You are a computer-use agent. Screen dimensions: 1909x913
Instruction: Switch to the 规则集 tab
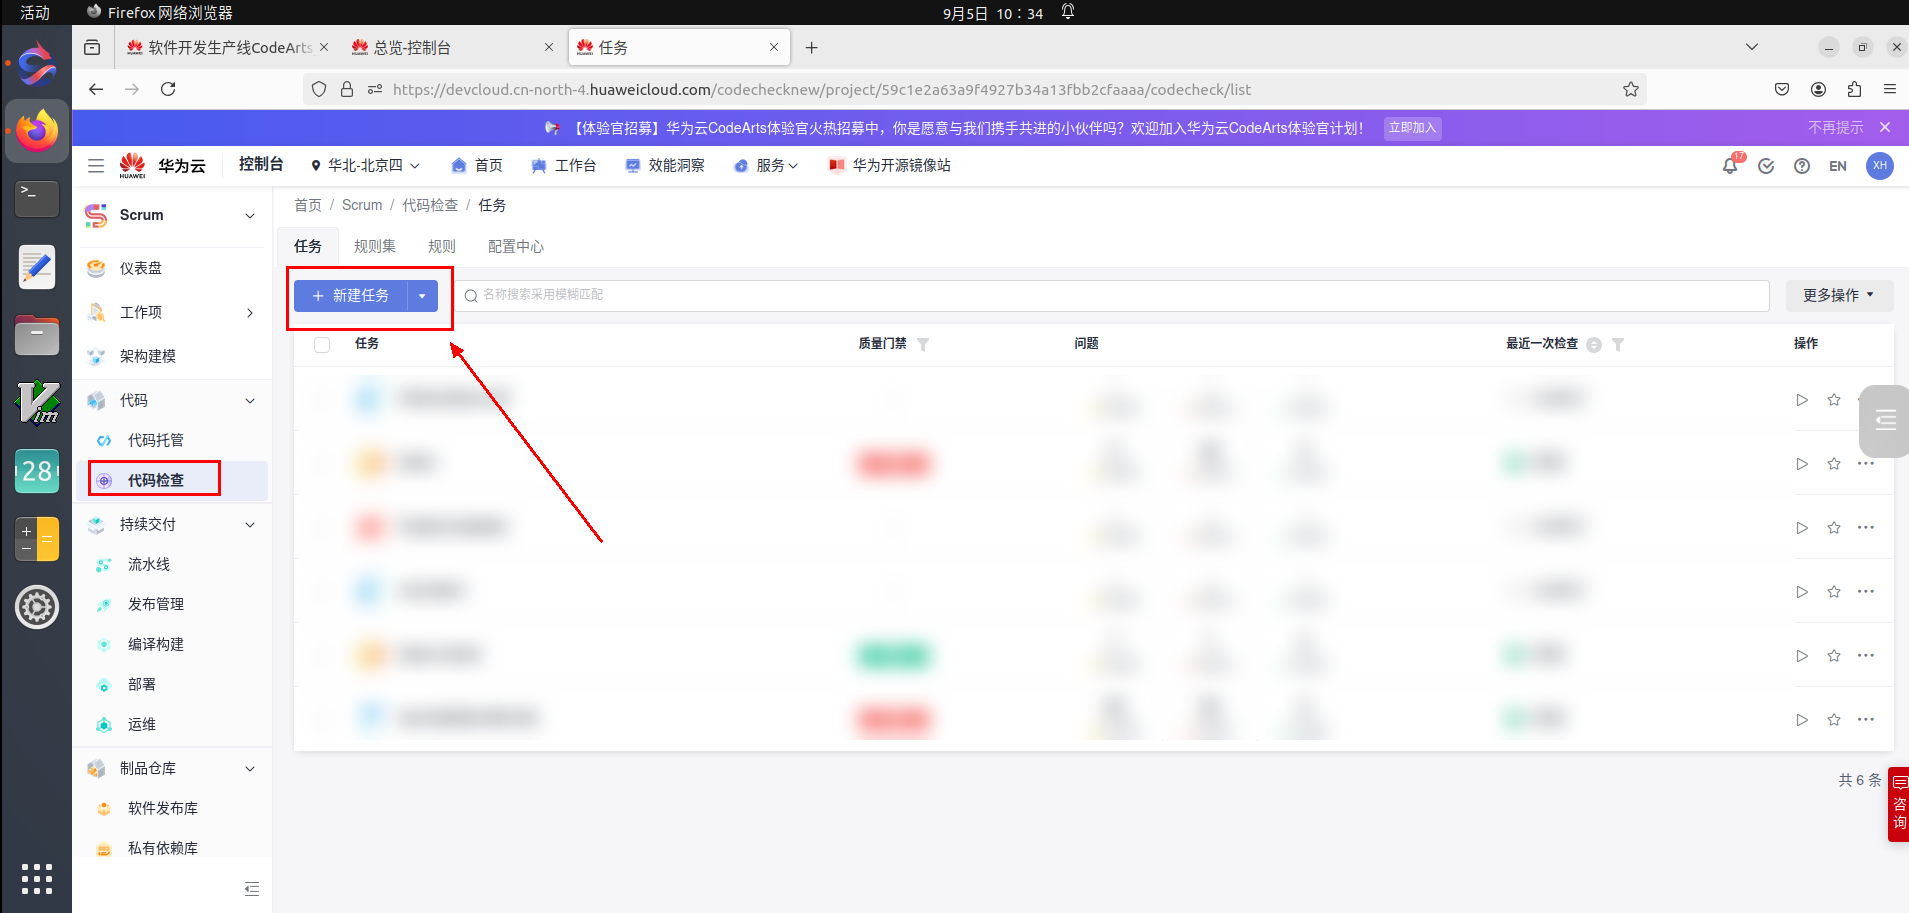[375, 246]
